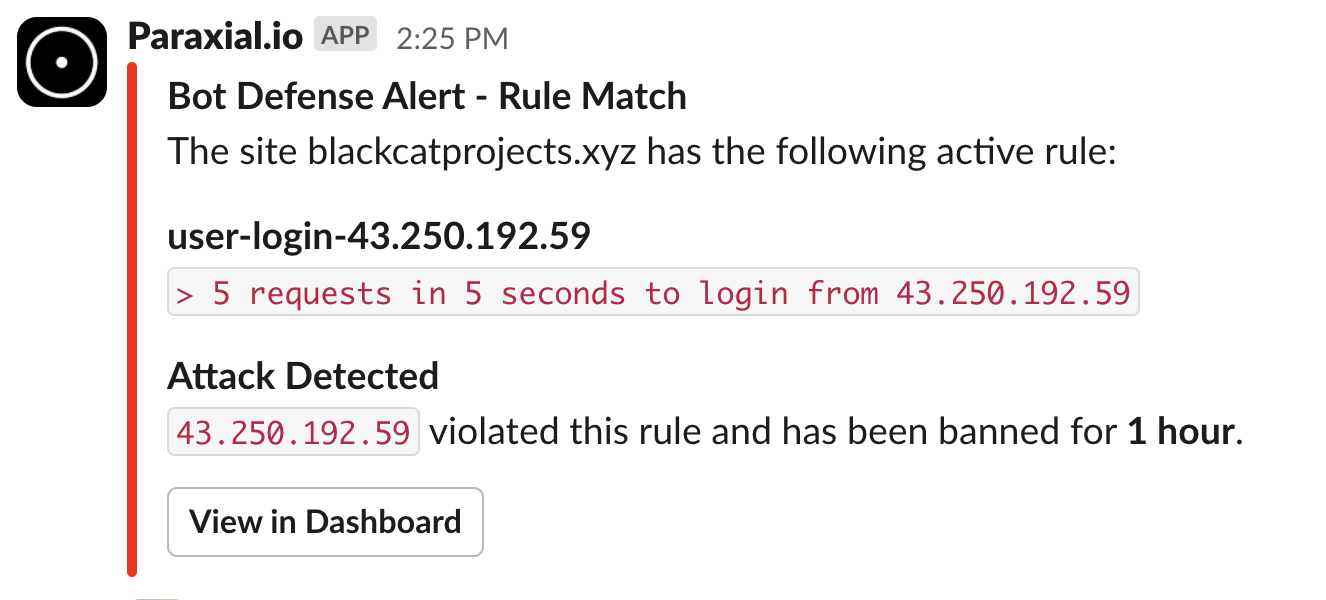Screen dimensions: 1326x600
Task: Click the APP badge beside Paraxial.io
Action: click(x=345, y=36)
